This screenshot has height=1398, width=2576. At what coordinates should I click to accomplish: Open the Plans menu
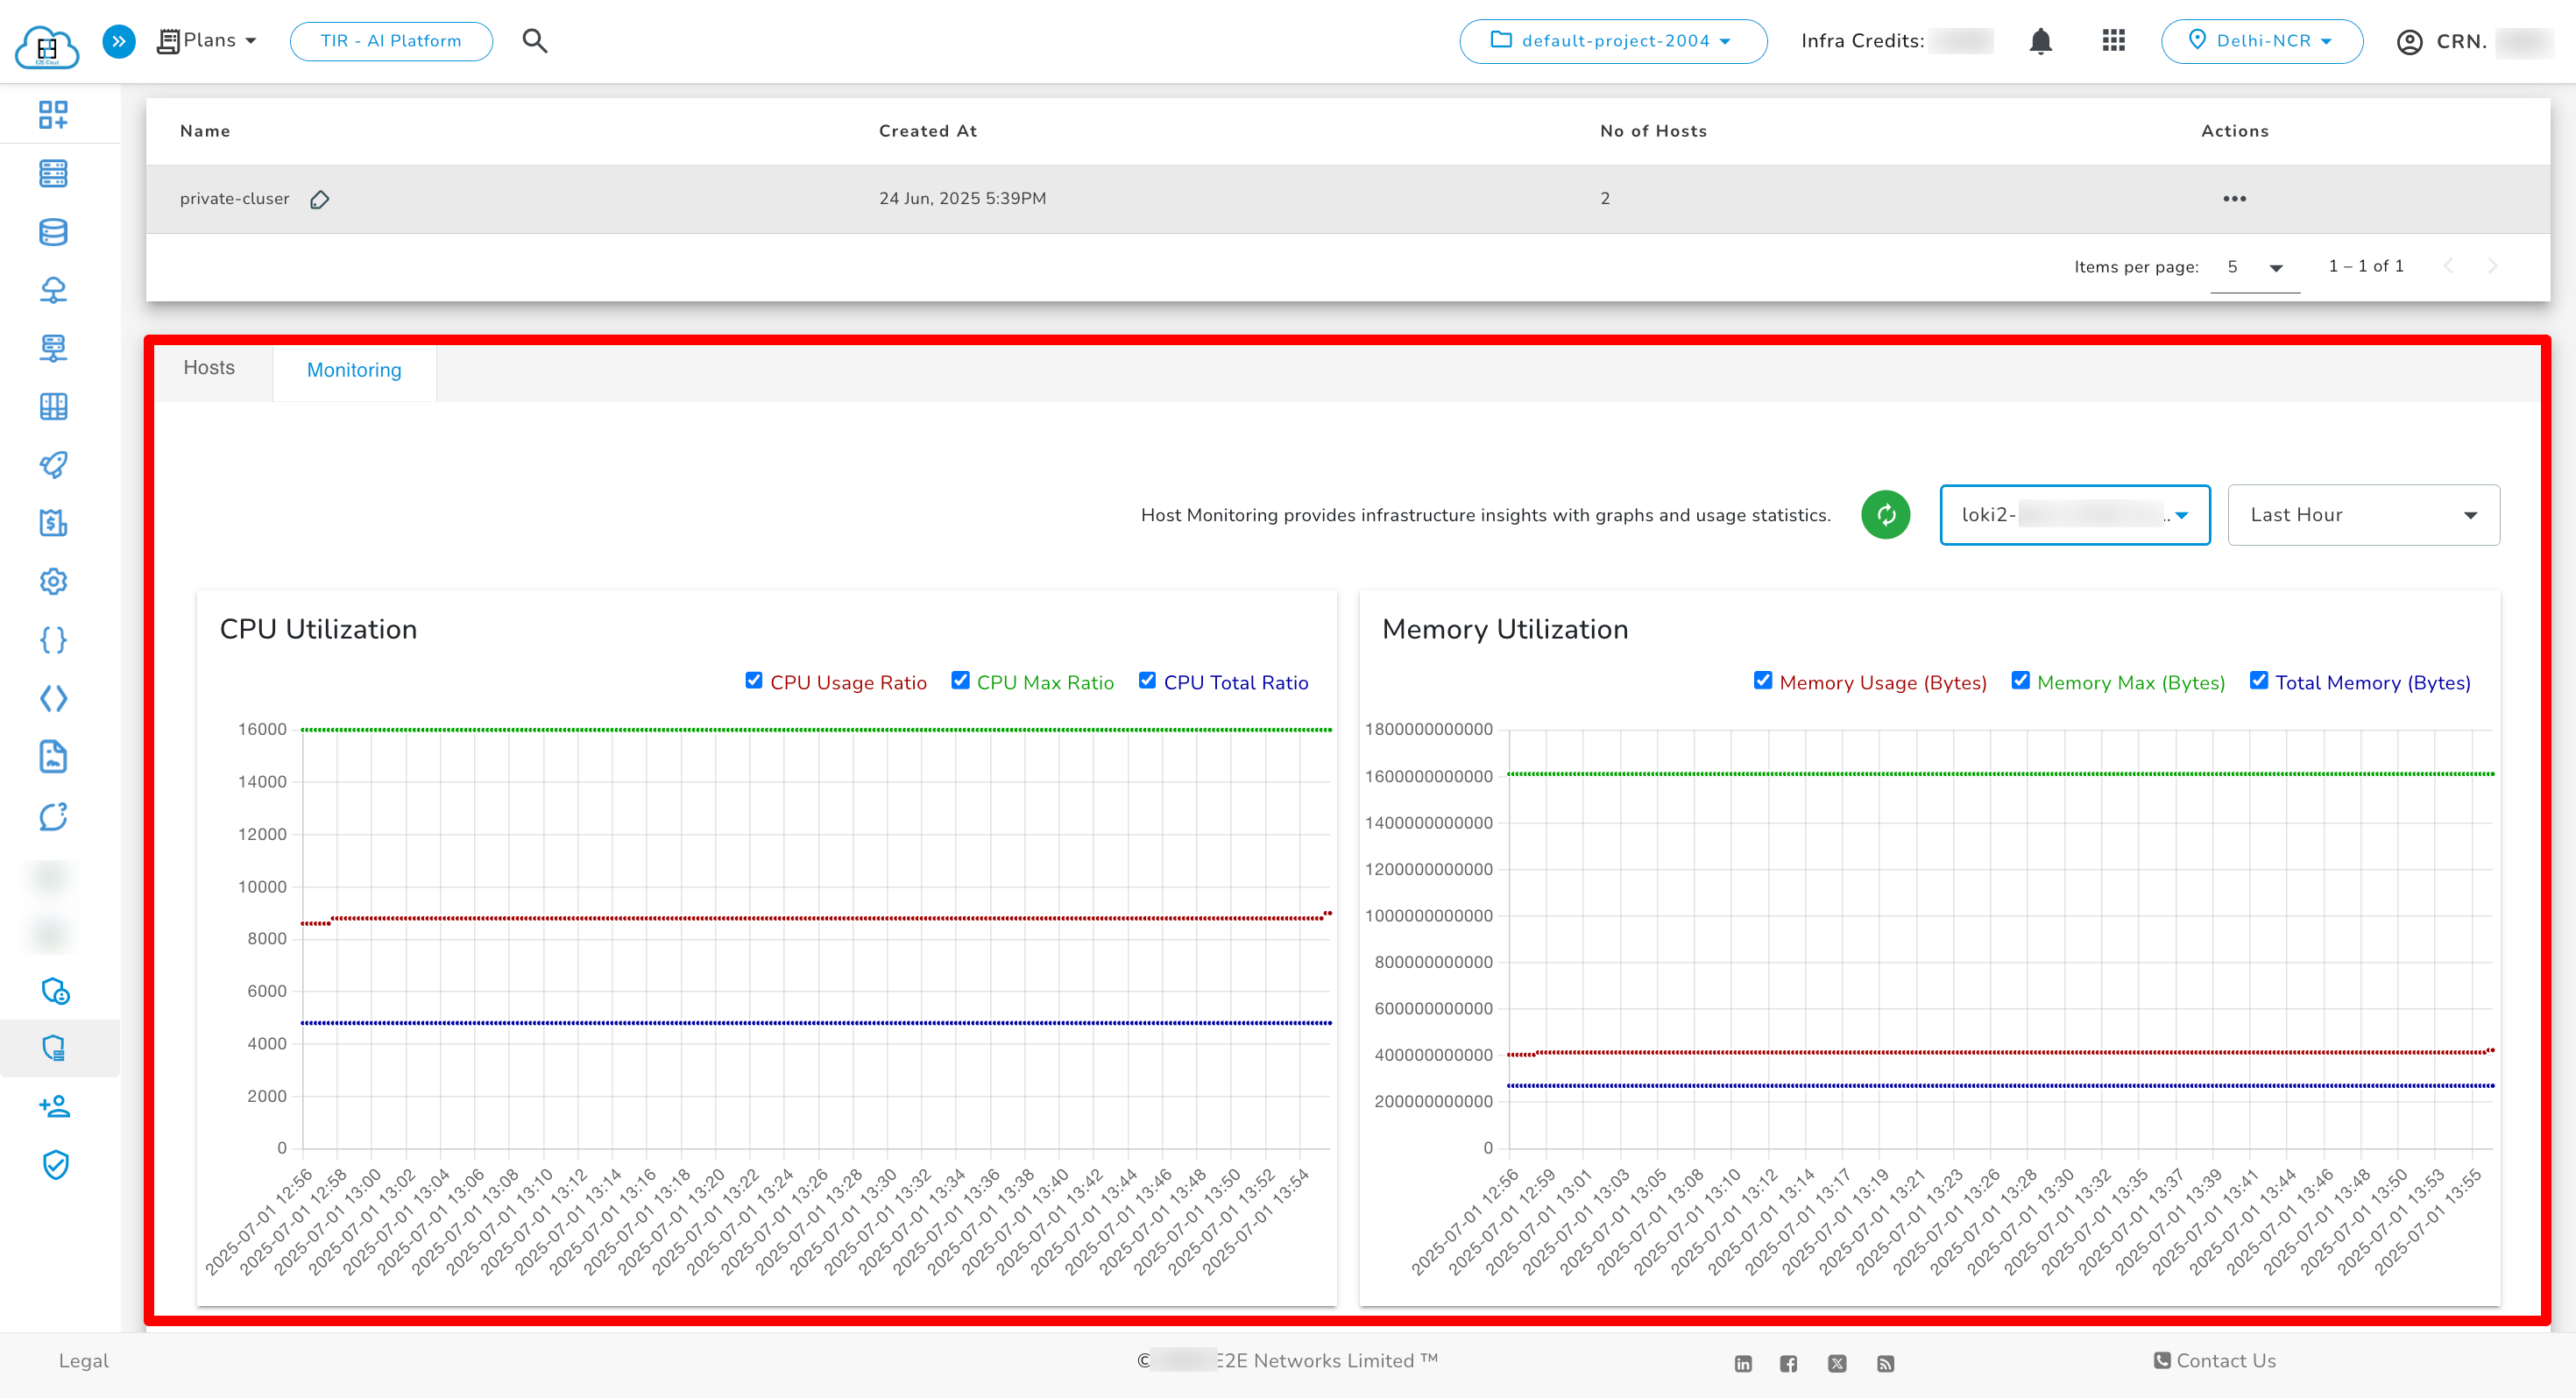(207, 40)
